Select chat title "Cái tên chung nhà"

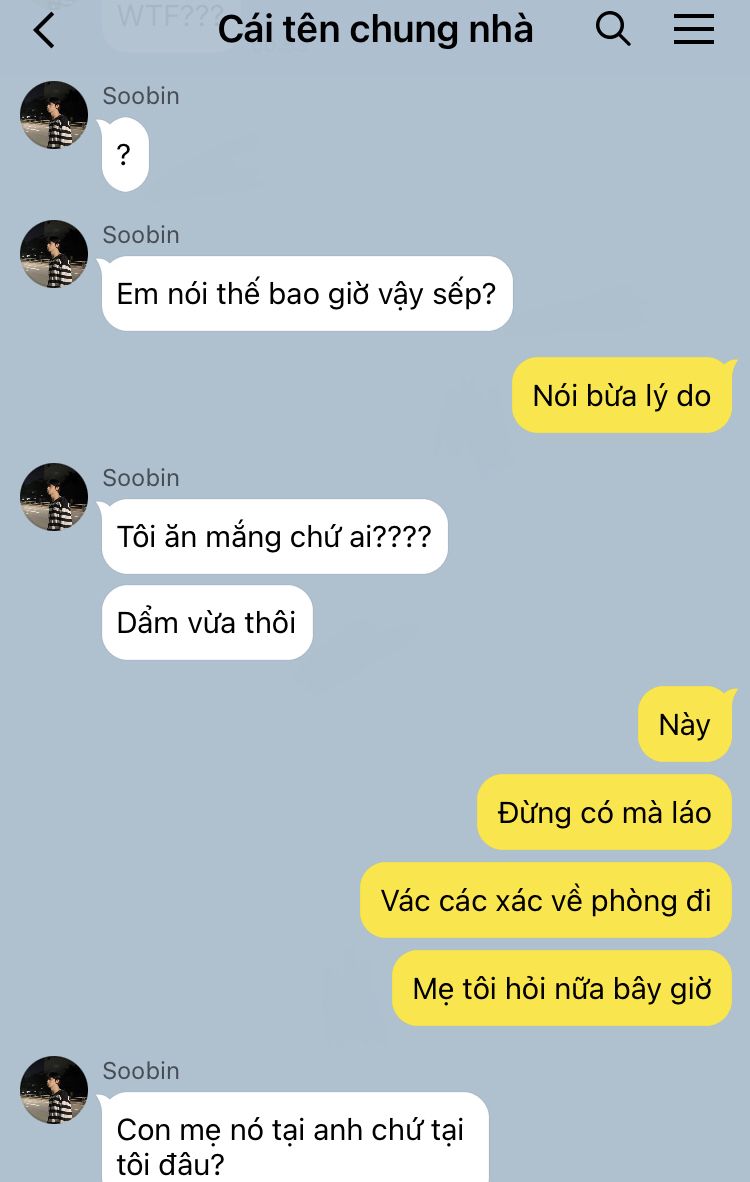click(375, 29)
